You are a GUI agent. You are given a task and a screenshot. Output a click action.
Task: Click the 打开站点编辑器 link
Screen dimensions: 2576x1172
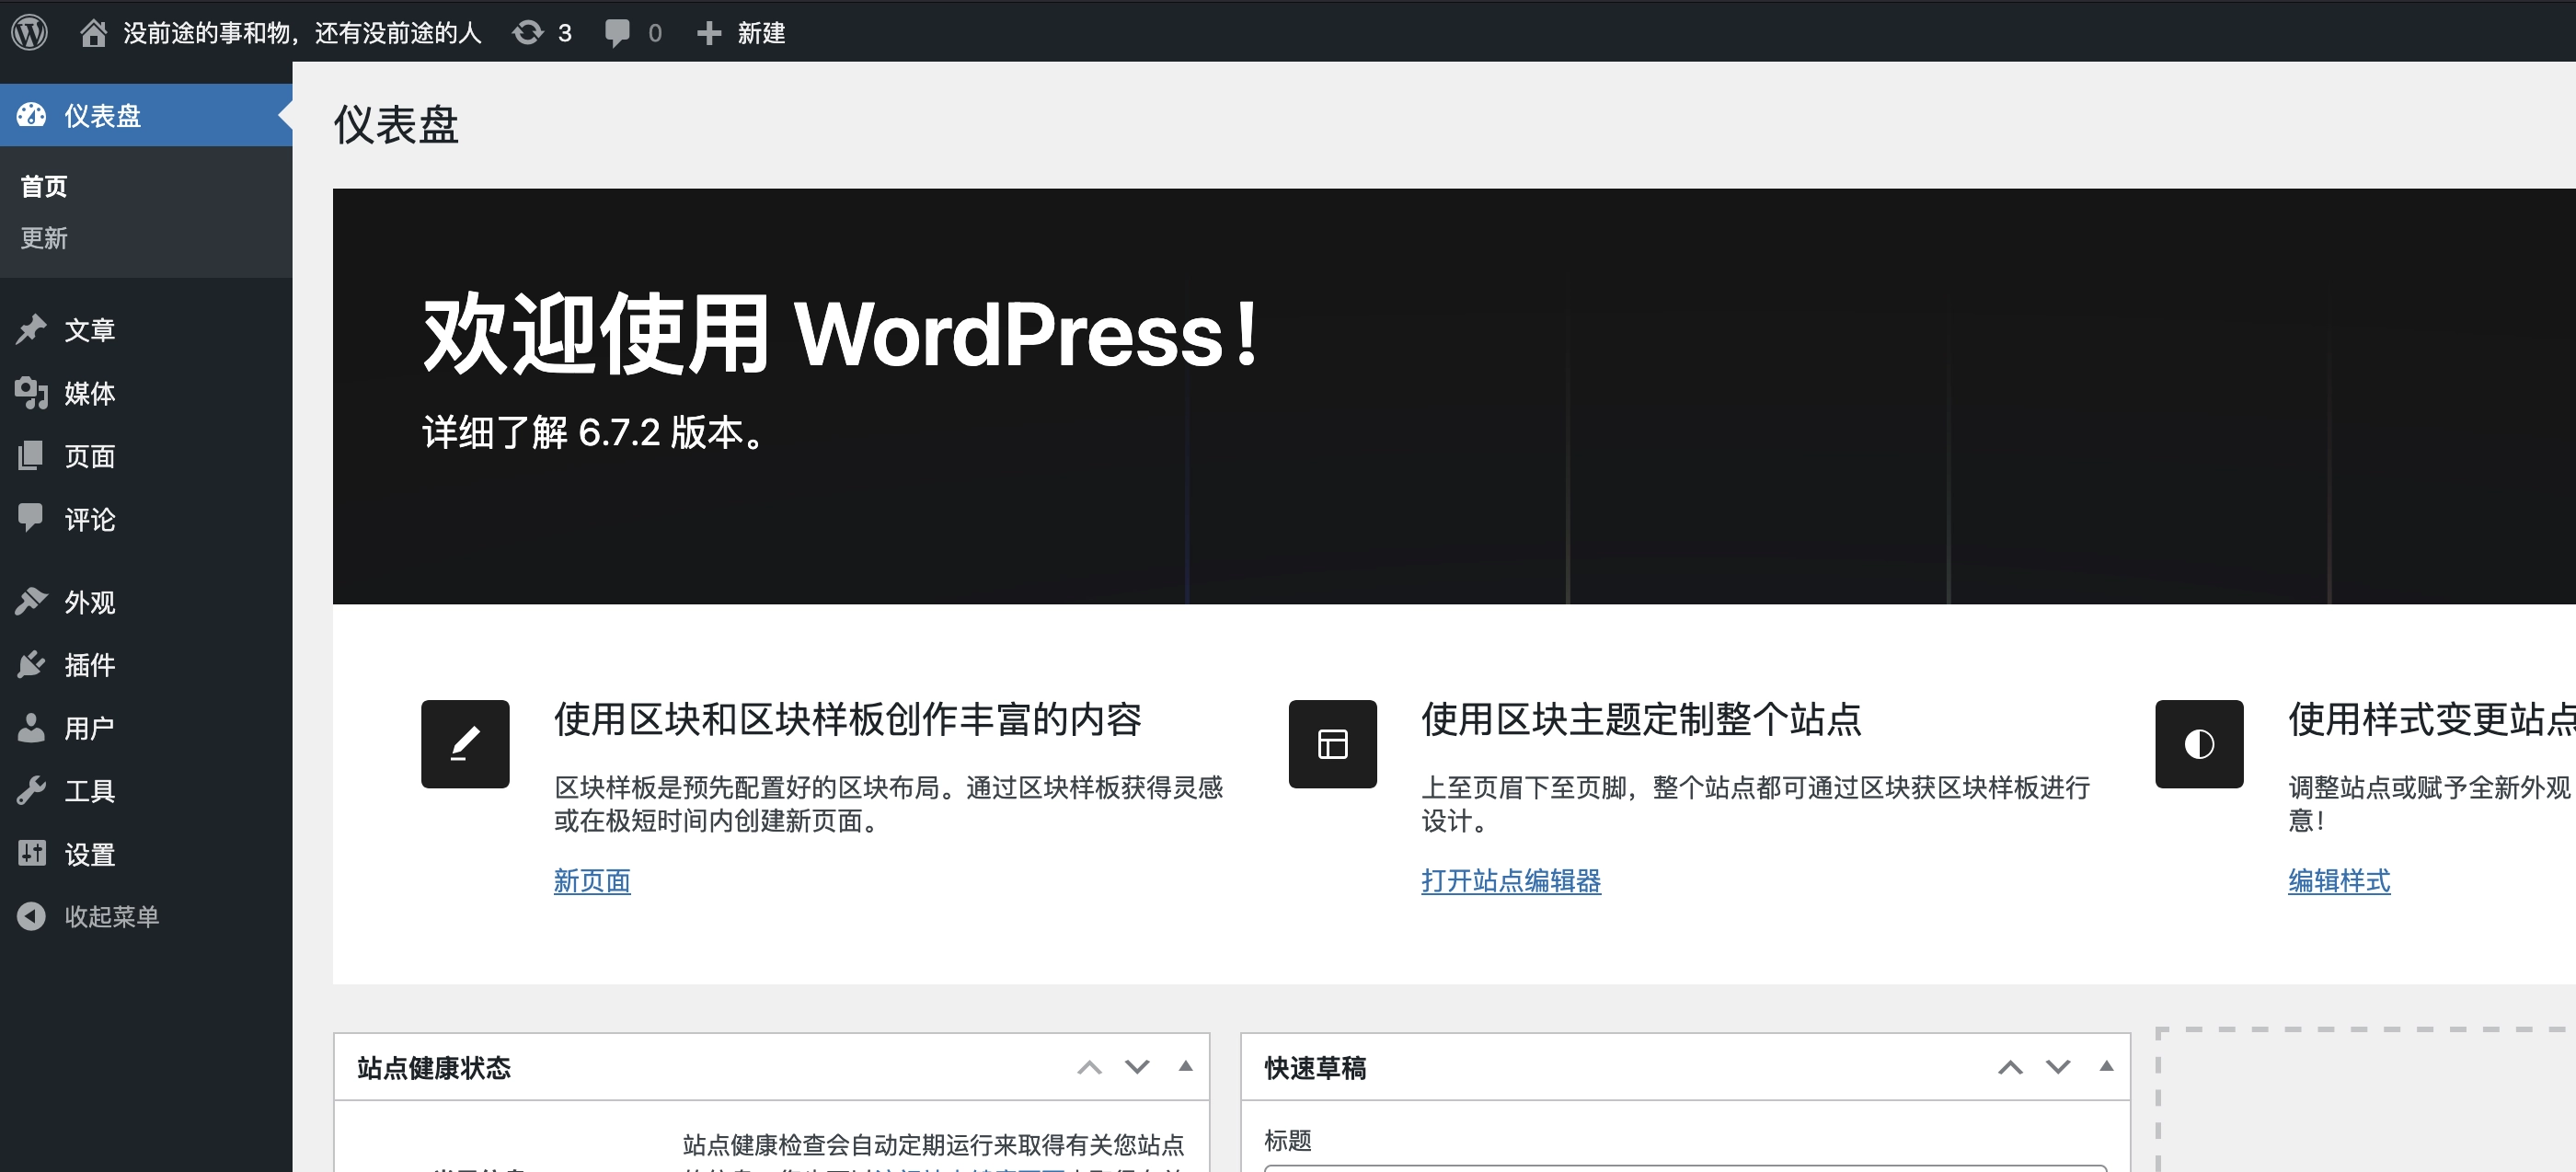click(x=1510, y=881)
